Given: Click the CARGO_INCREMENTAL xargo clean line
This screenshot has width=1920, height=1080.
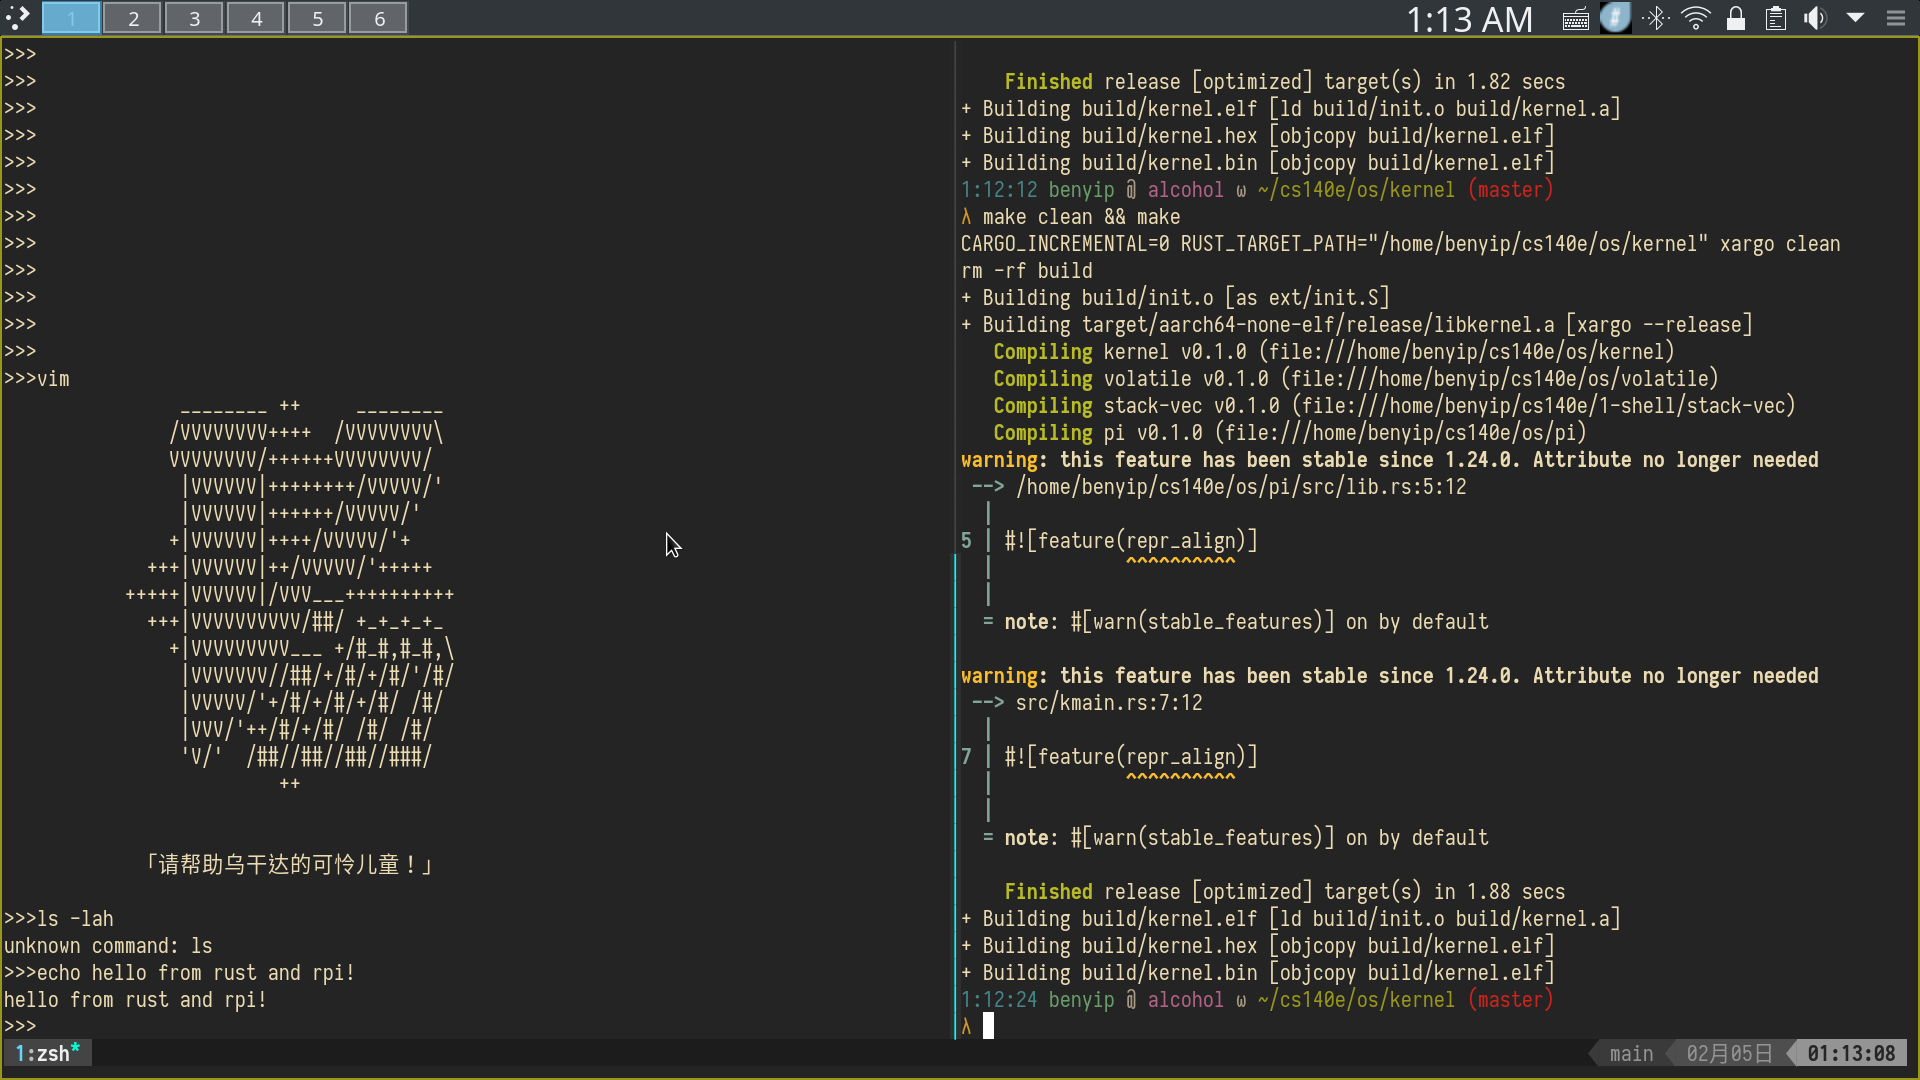Looking at the screenshot, I should coord(1400,244).
